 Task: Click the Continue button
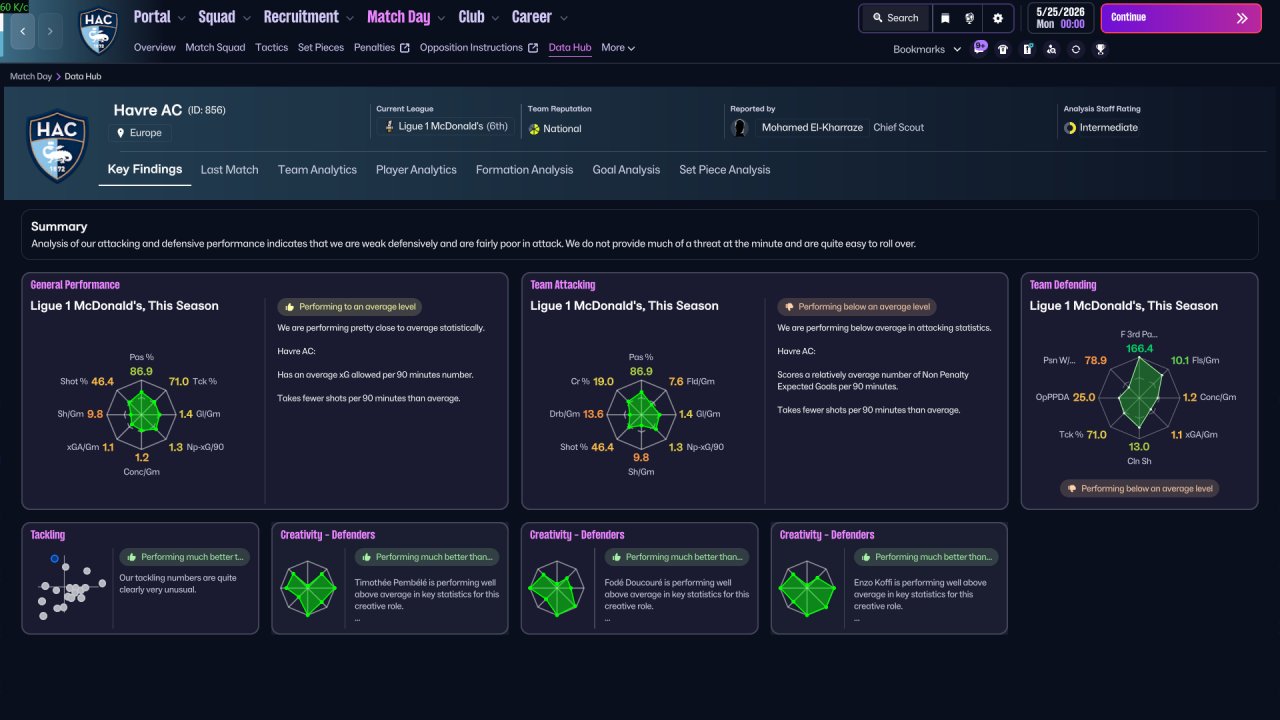pos(1182,18)
